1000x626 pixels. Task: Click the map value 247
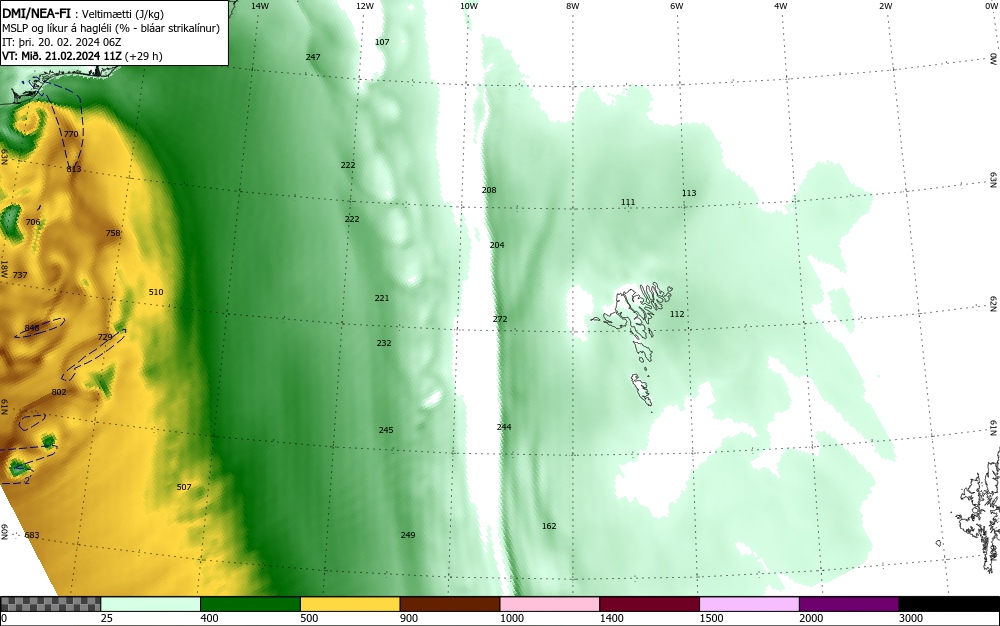point(312,57)
